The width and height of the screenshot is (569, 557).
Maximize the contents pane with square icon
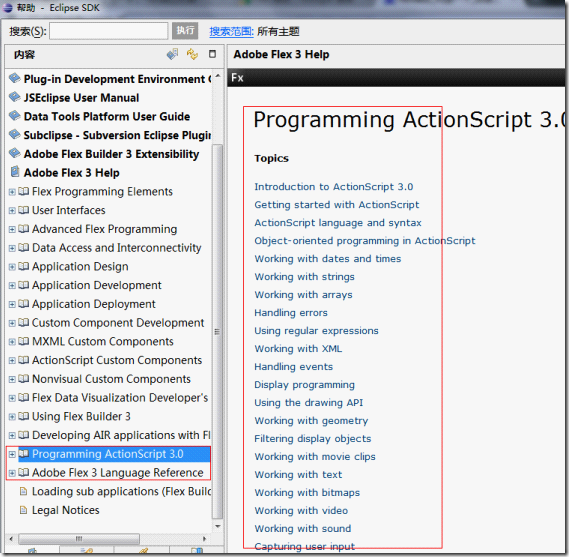click(212, 54)
